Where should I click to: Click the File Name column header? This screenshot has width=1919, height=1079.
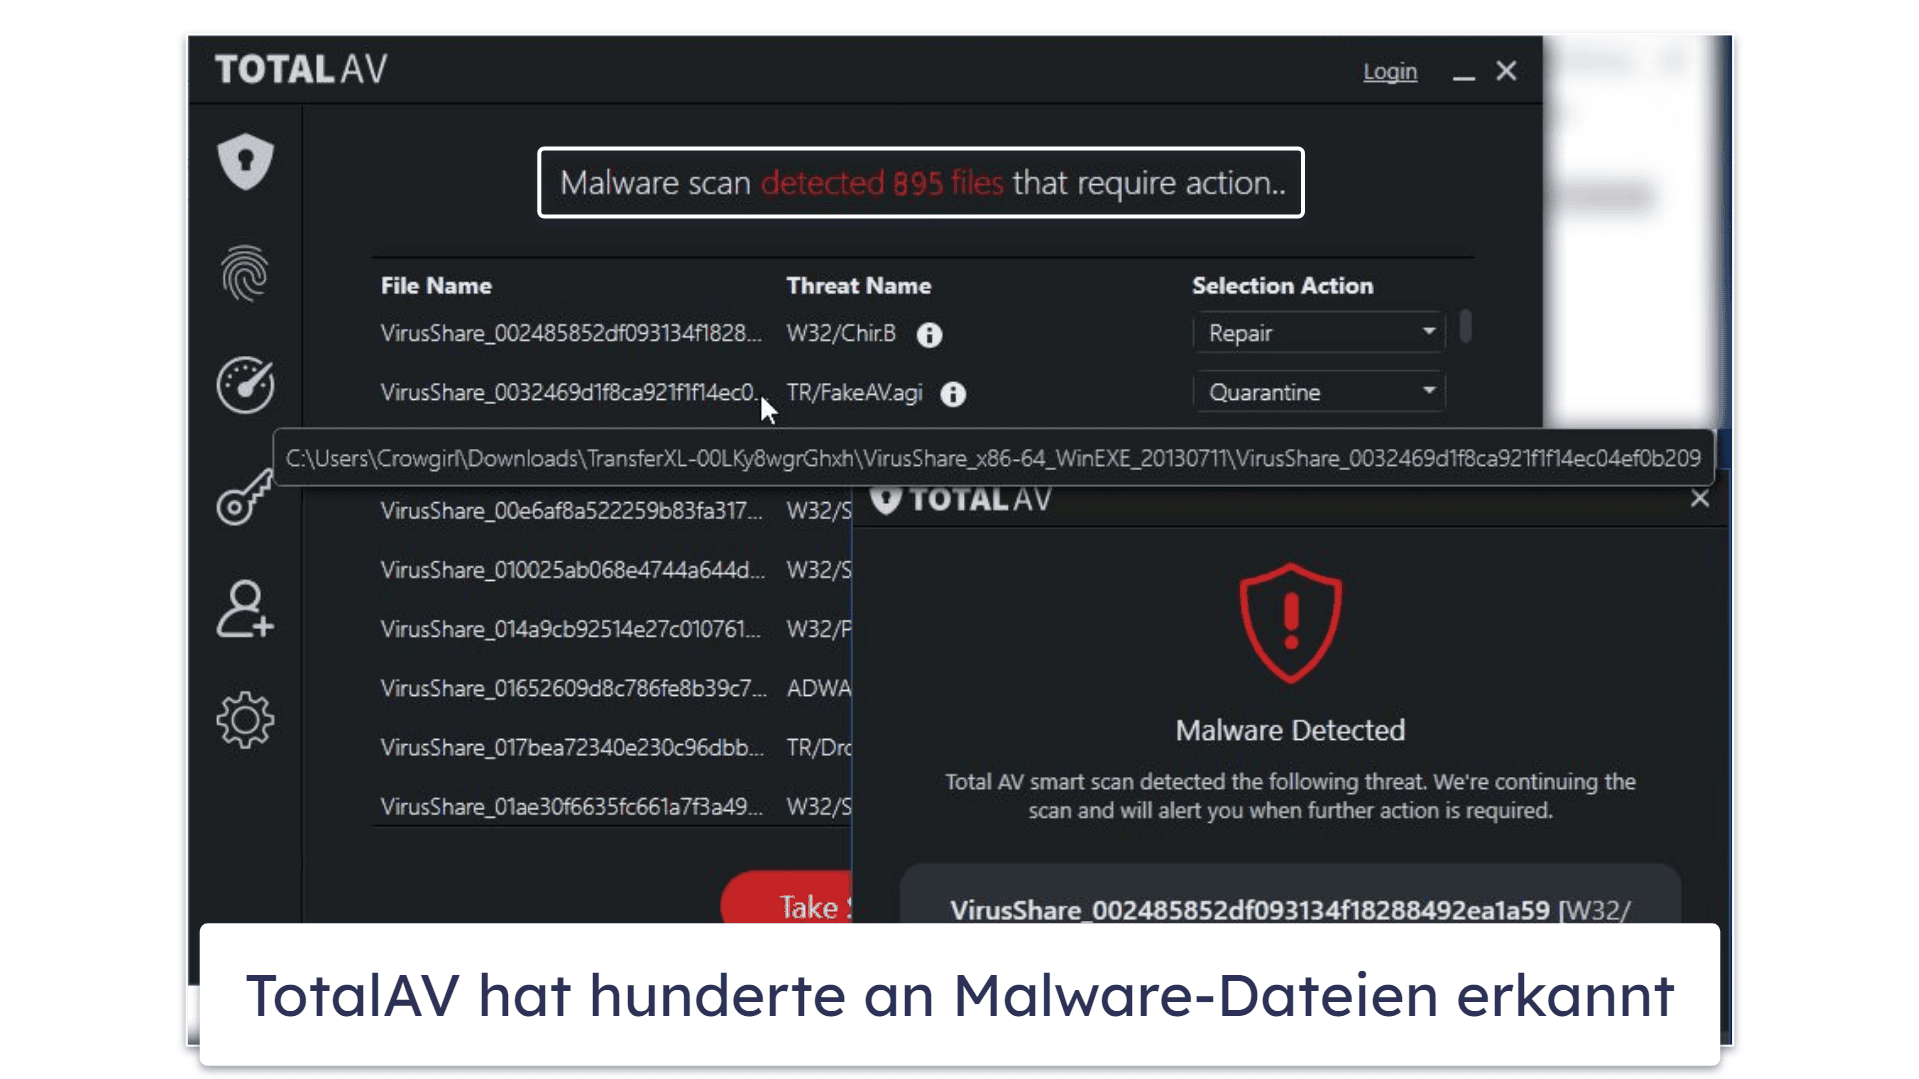click(x=436, y=286)
